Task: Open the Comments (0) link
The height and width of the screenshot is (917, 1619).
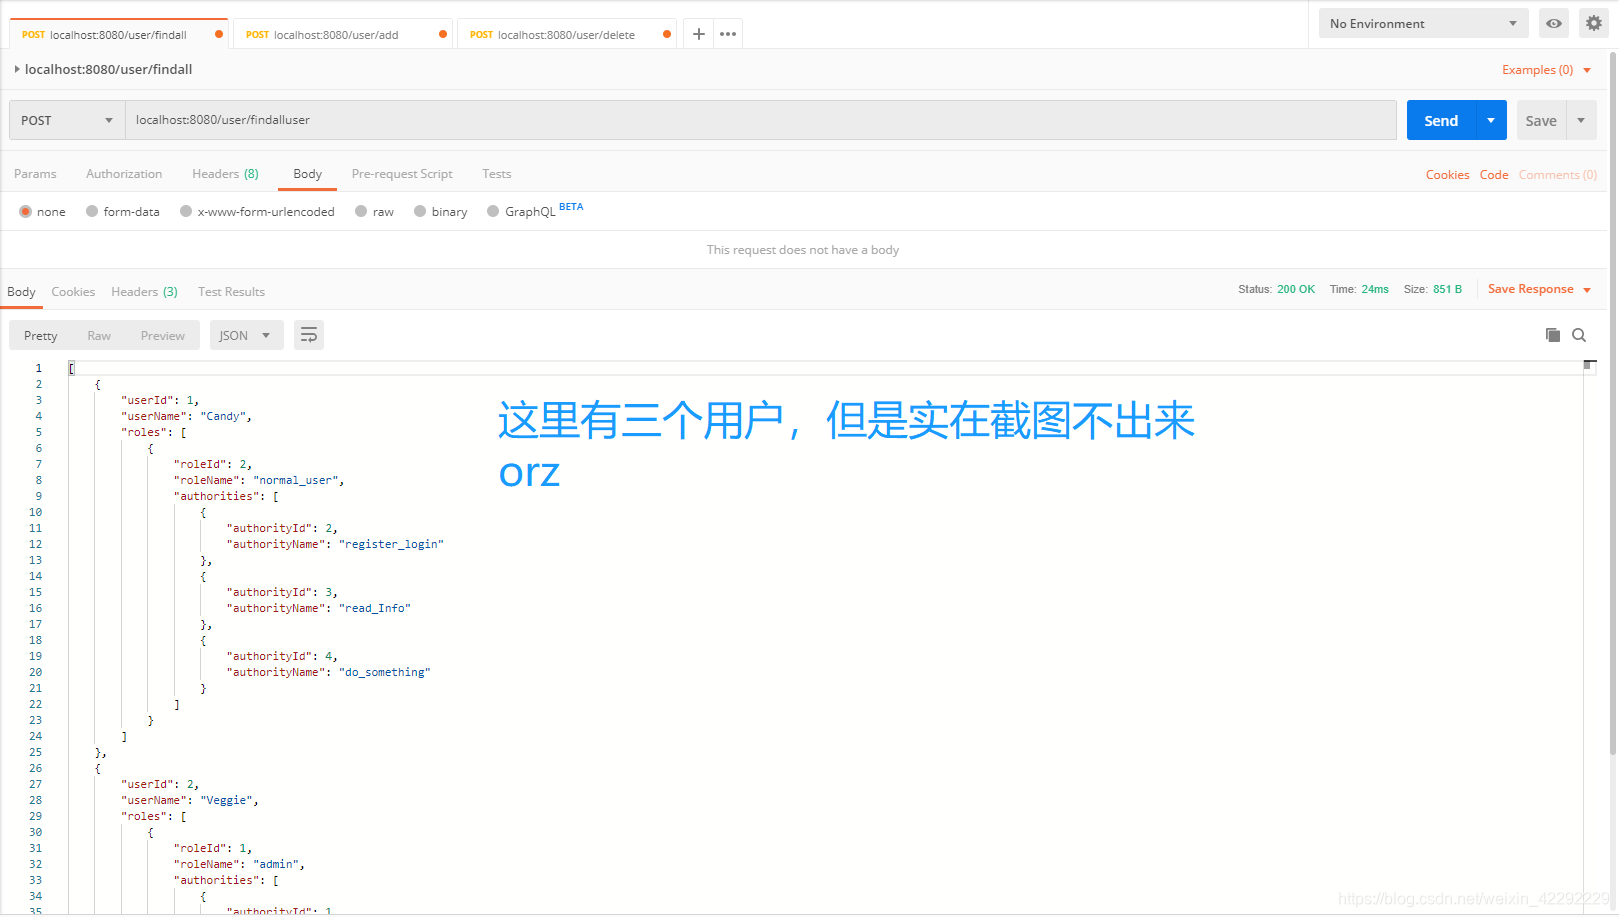Action: (1557, 174)
